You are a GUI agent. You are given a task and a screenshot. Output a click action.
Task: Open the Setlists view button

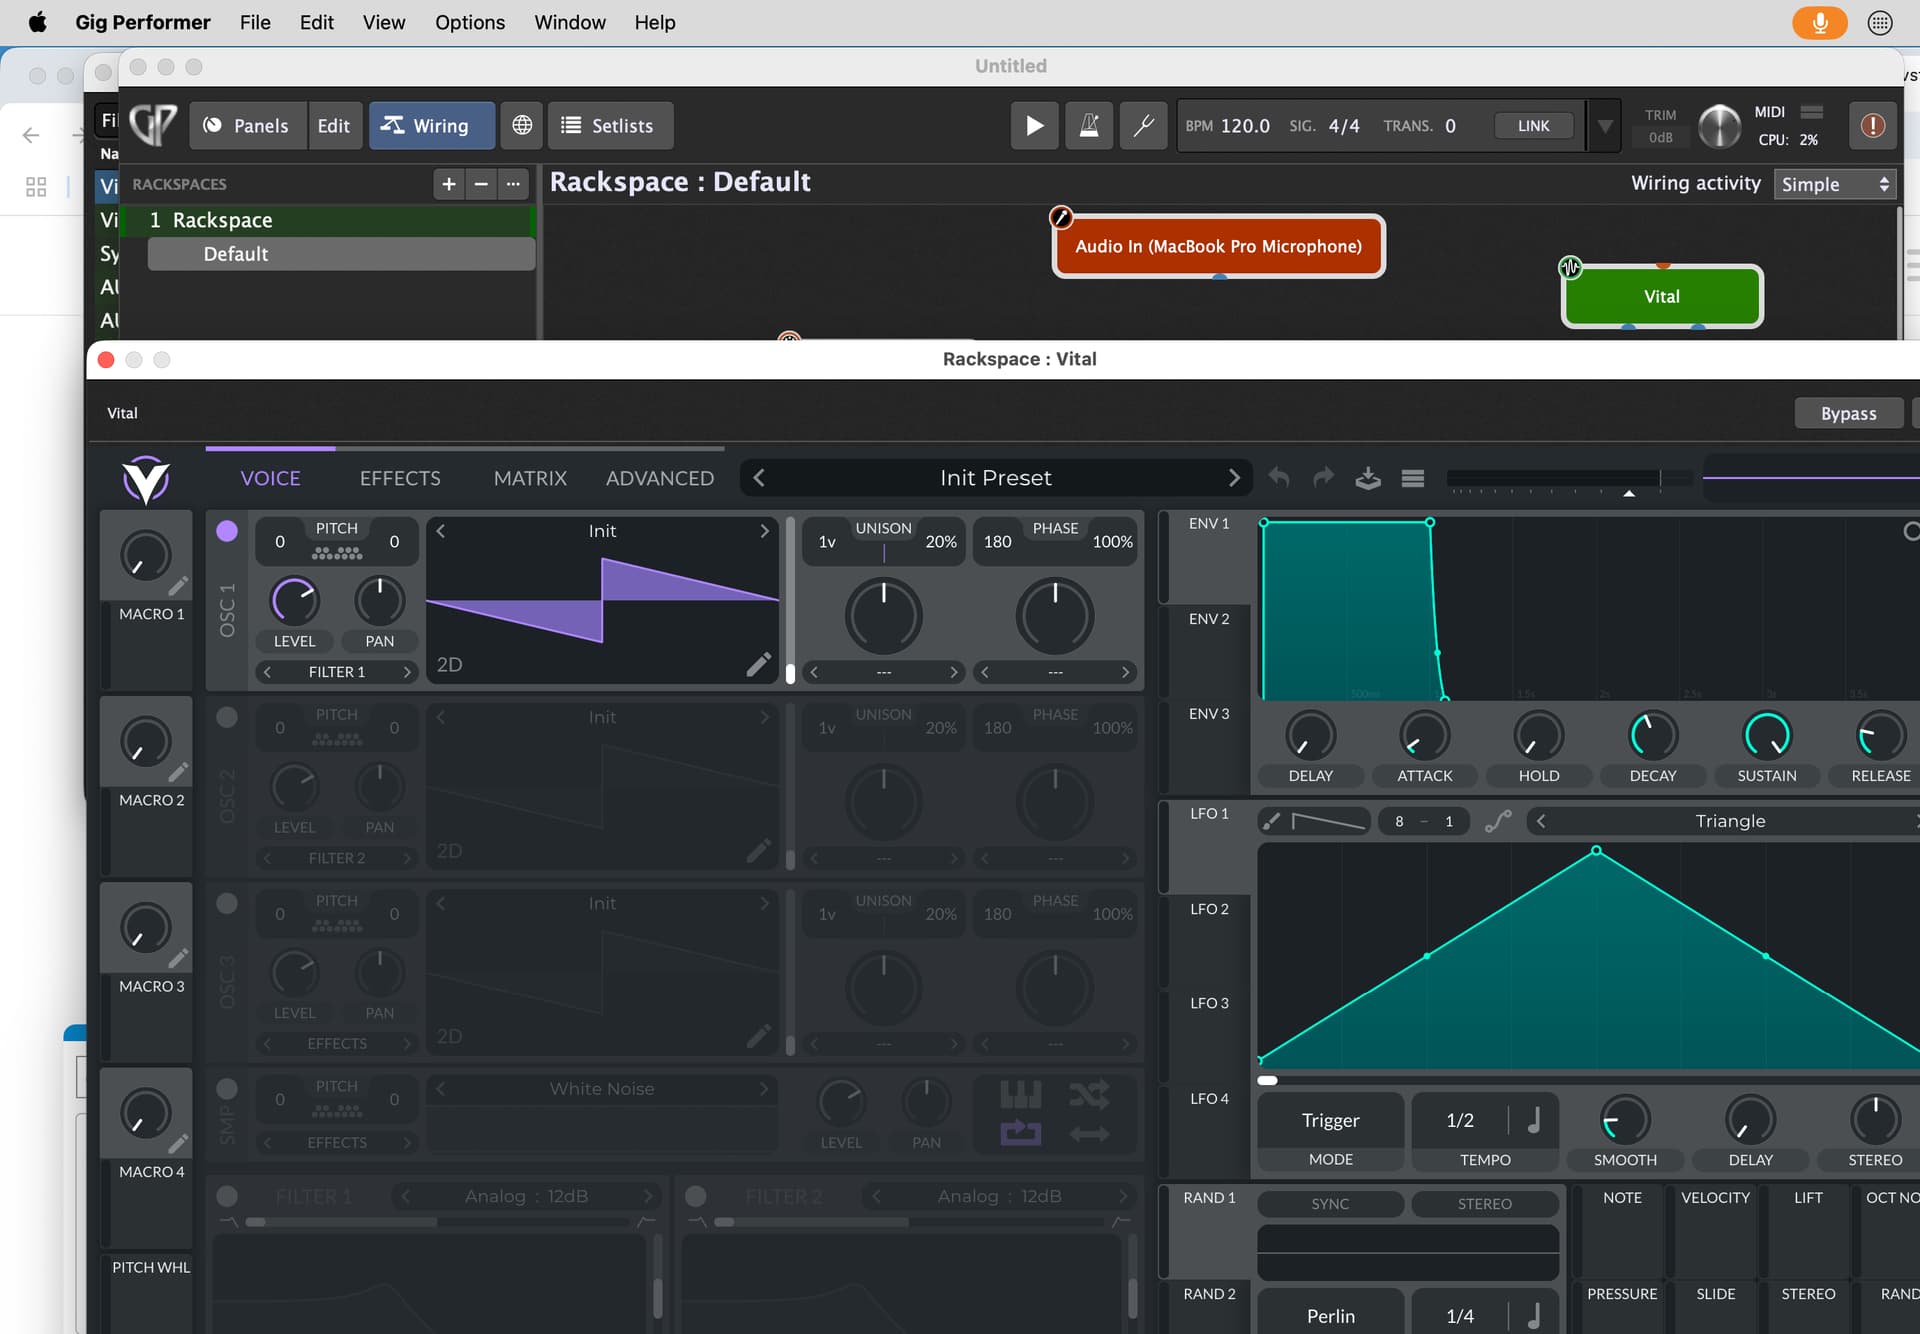pyautogui.click(x=609, y=126)
